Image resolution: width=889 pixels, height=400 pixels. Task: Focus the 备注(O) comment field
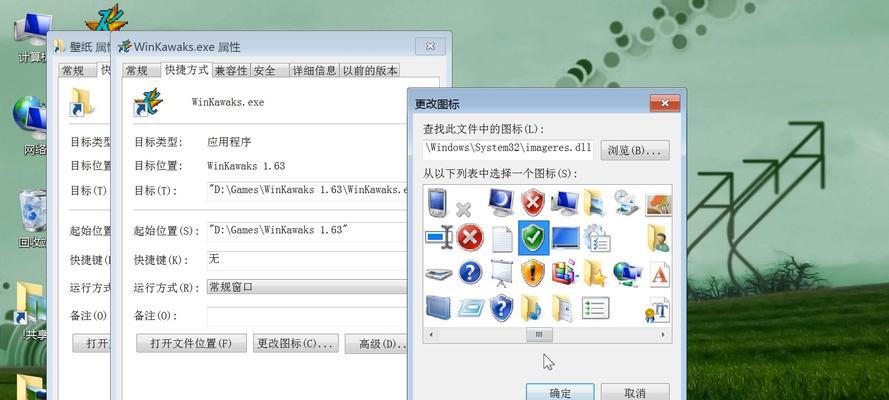coord(307,316)
